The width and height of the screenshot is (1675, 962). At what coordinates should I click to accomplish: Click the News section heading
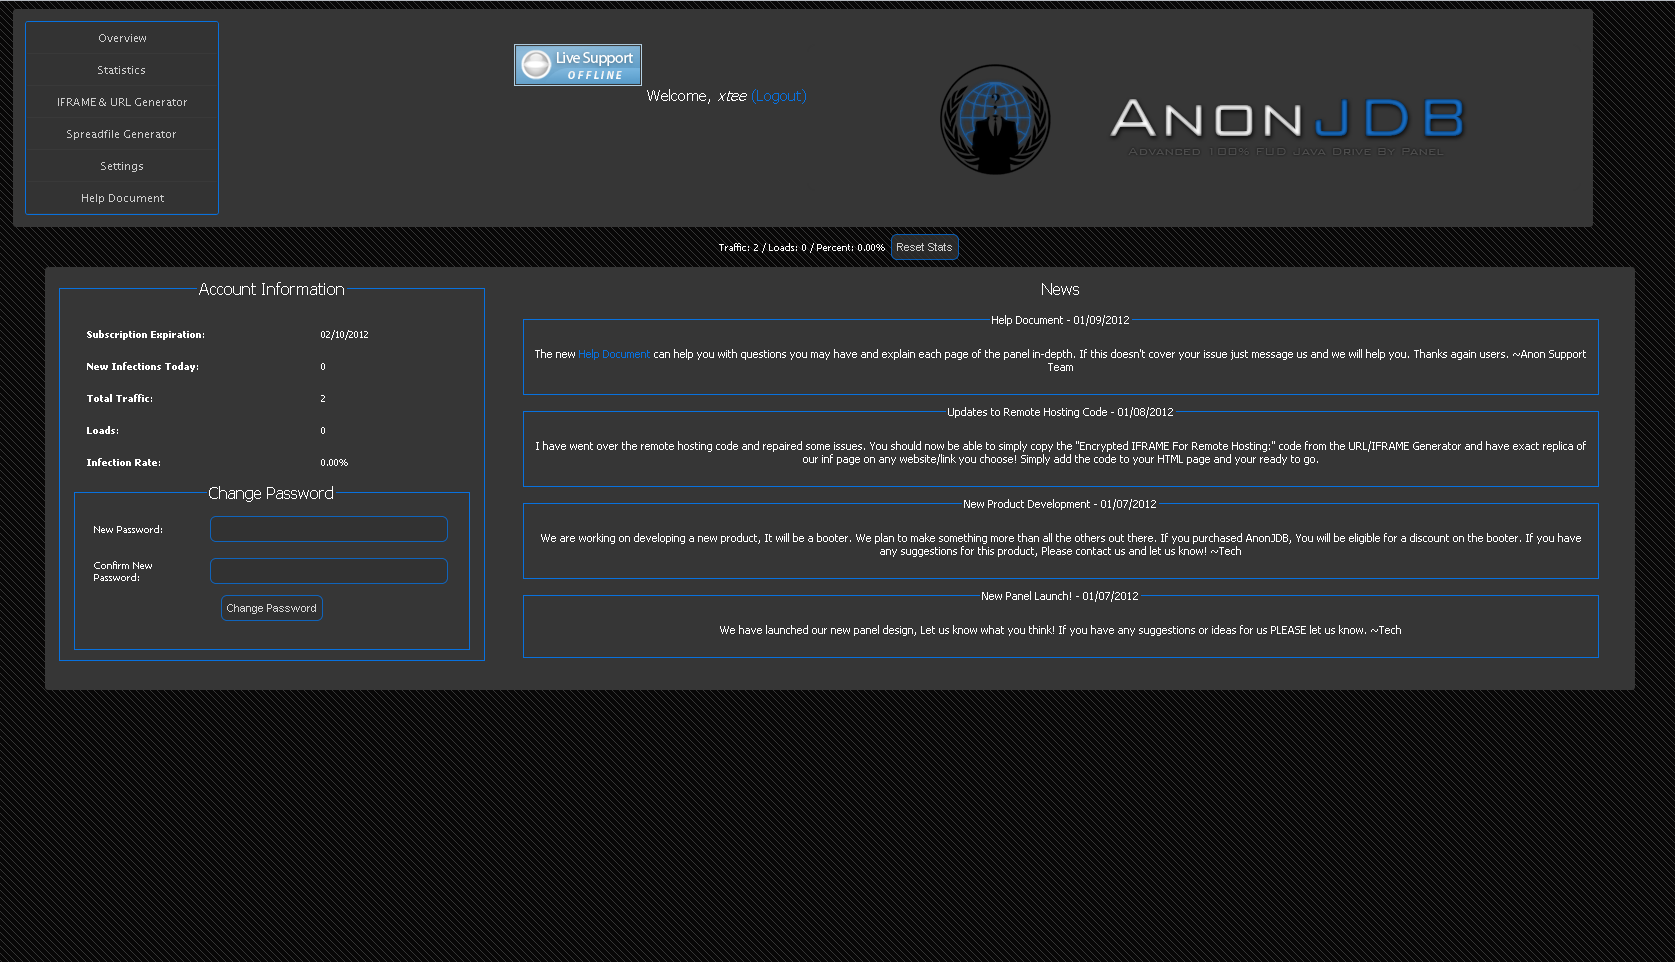pos(1060,289)
